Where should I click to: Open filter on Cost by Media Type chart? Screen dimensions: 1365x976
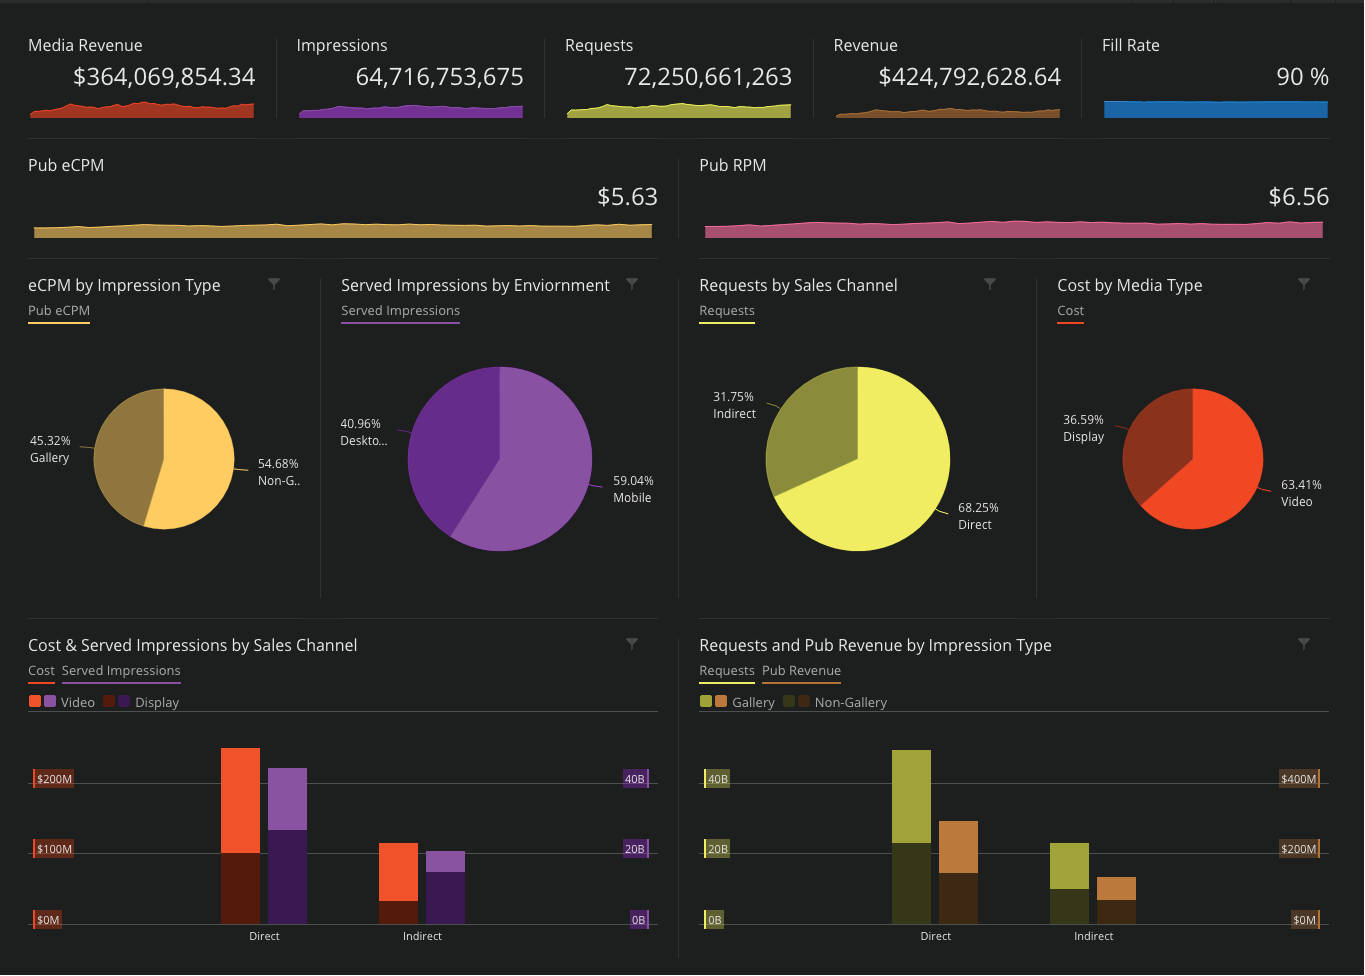1304,284
